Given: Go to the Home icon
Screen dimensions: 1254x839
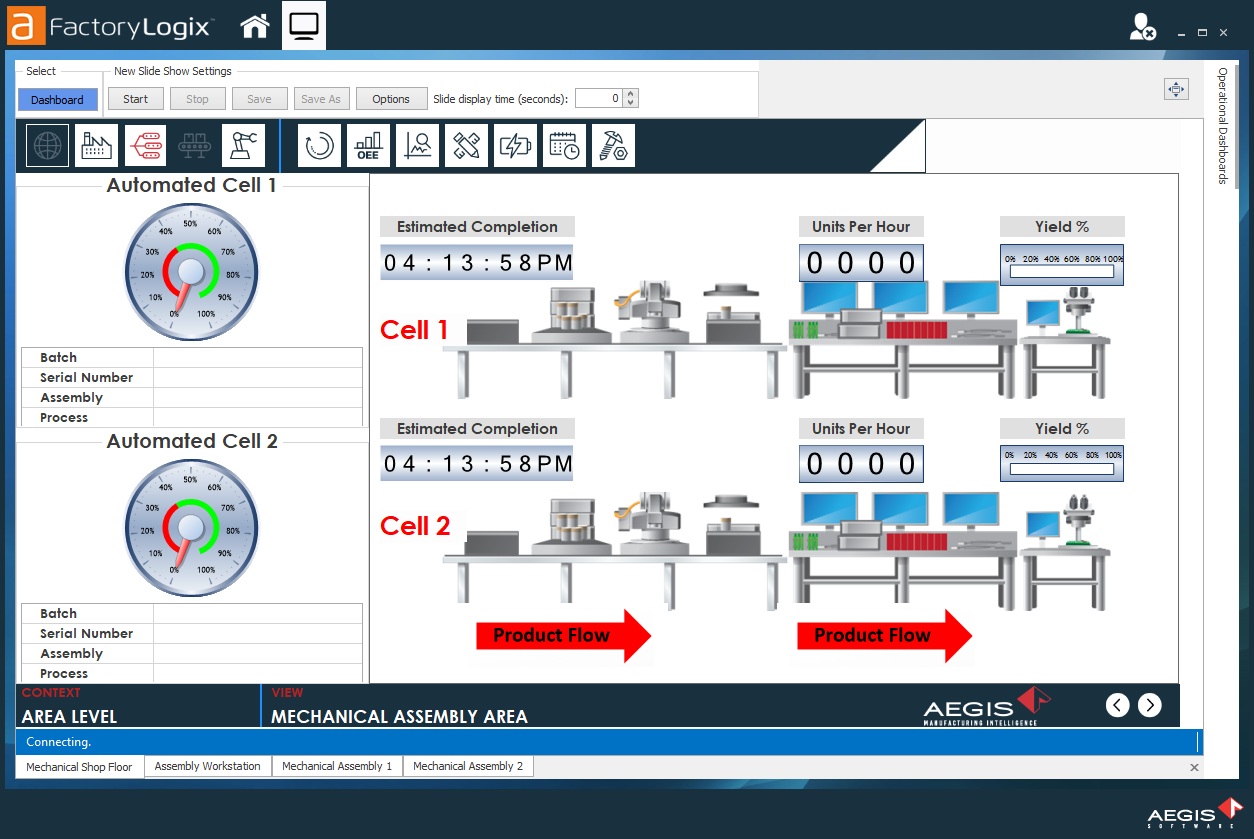Looking at the screenshot, I should 255,27.
